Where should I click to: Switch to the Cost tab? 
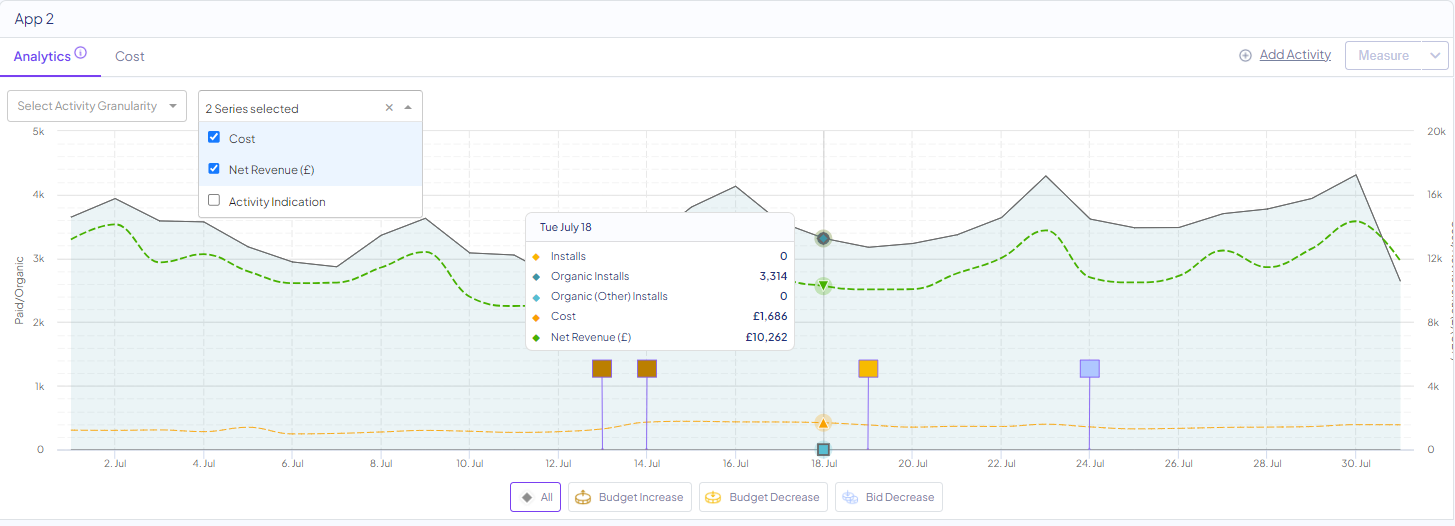(130, 57)
